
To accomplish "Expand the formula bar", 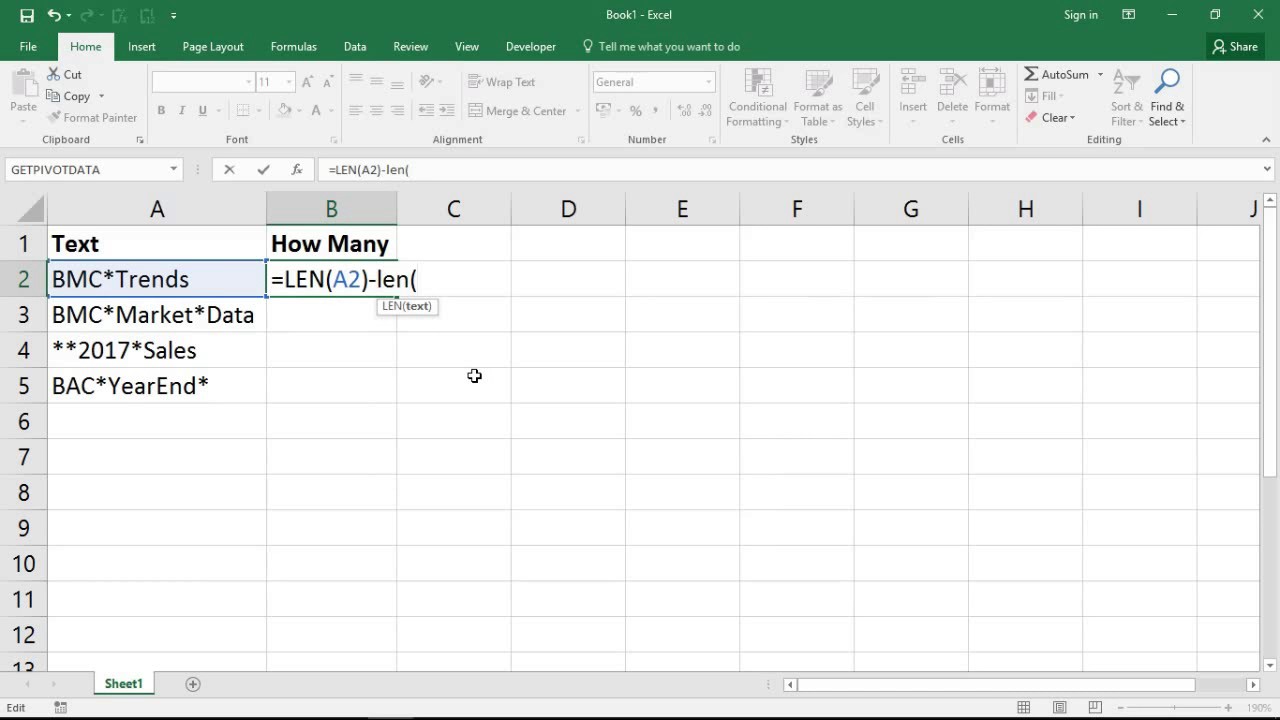I will tap(1267, 170).
